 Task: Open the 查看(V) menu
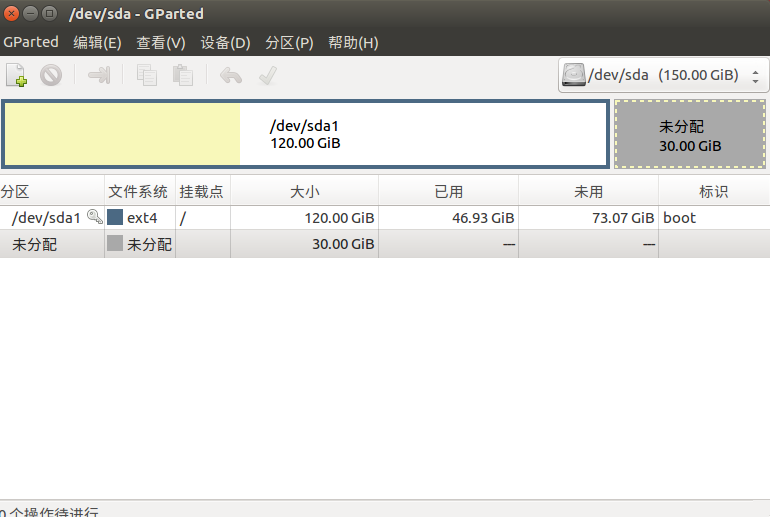coord(161,43)
